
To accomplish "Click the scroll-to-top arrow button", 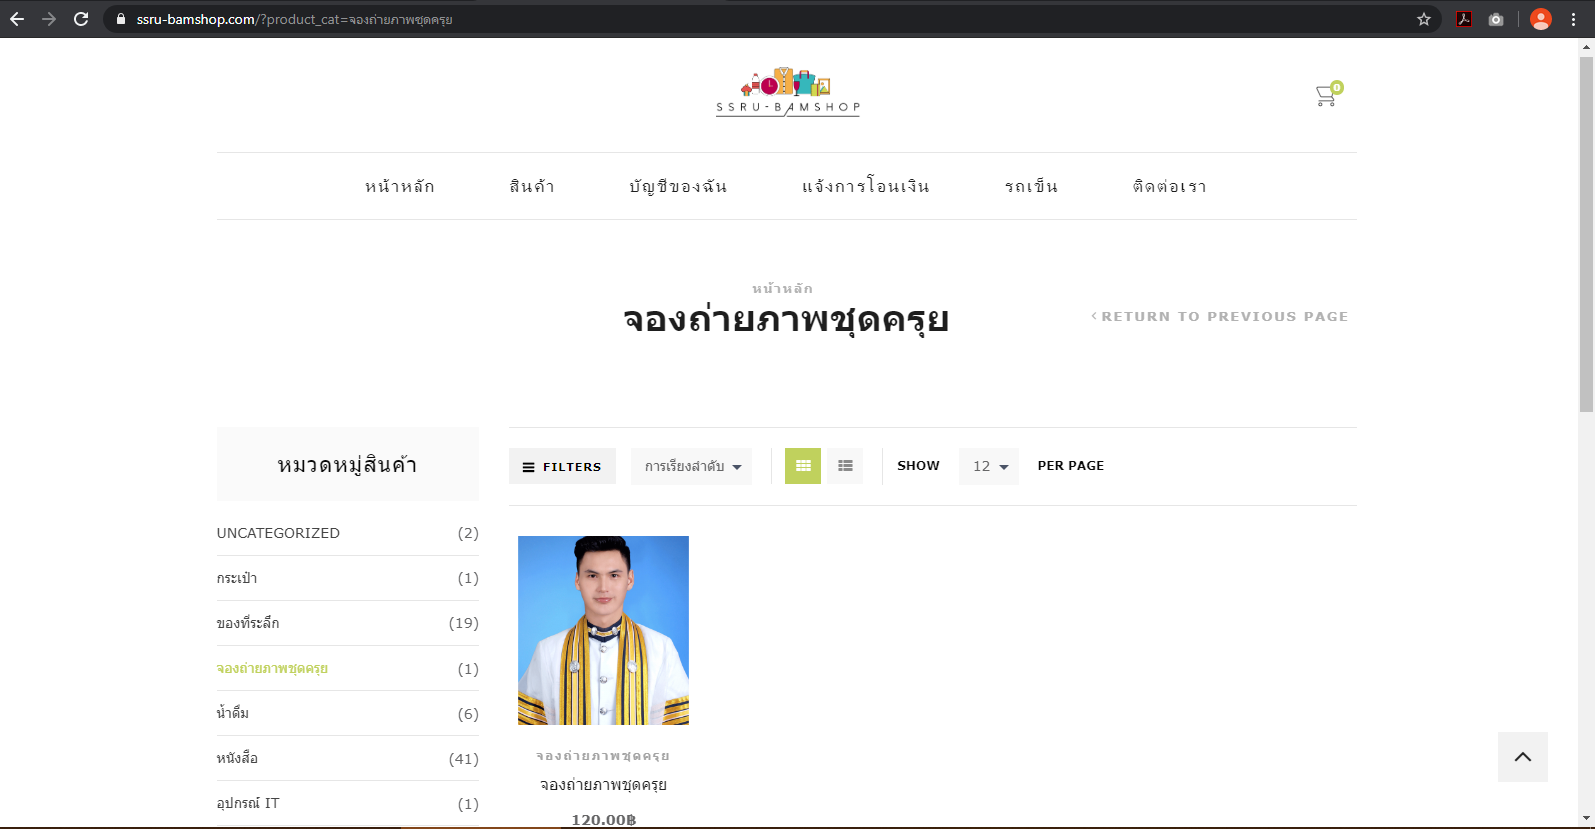I will point(1522,757).
